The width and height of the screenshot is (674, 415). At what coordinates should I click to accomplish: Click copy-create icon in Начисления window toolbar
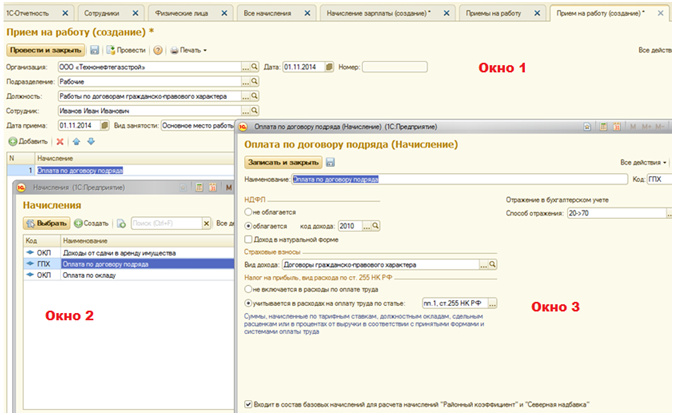click(x=121, y=223)
